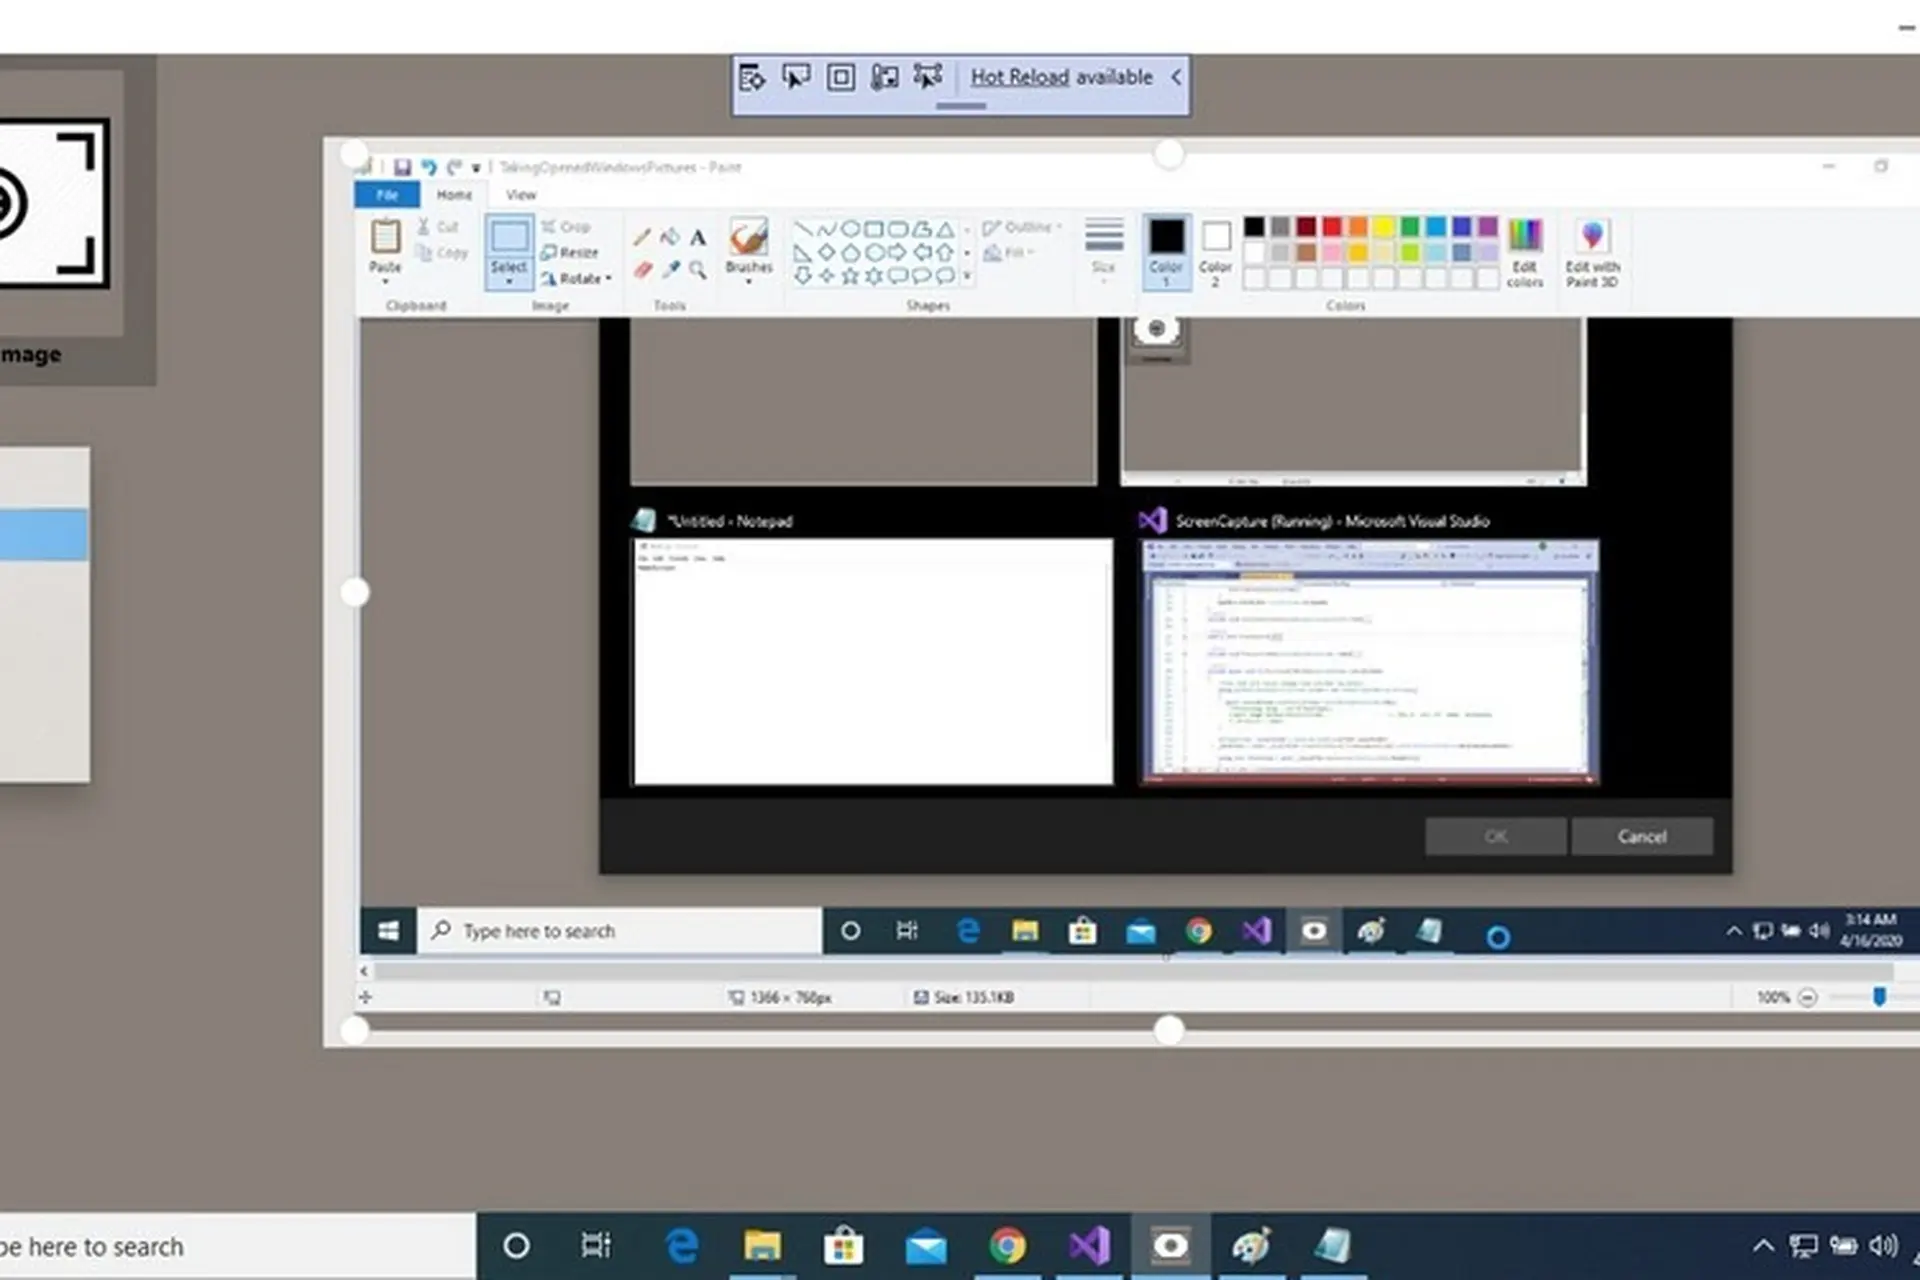This screenshot has height=1280, width=1920.
Task: Switch to the Home ribbon tab
Action: pyautogui.click(x=454, y=195)
